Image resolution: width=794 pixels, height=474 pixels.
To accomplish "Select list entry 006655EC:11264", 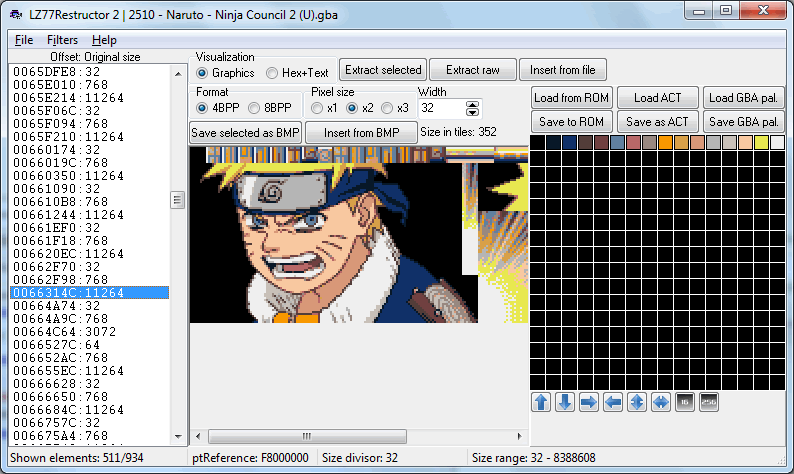I will click(x=89, y=371).
